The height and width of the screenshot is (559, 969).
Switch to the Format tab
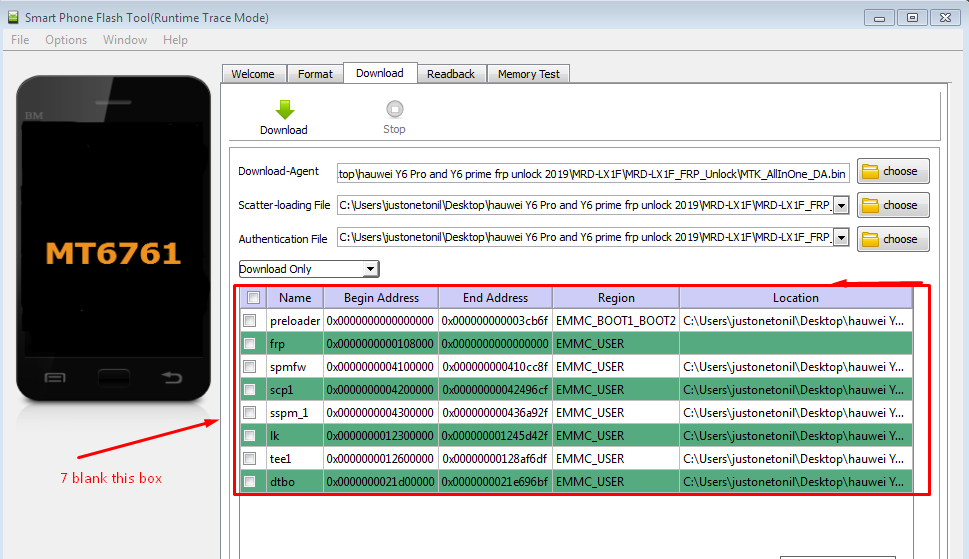pyautogui.click(x=315, y=74)
